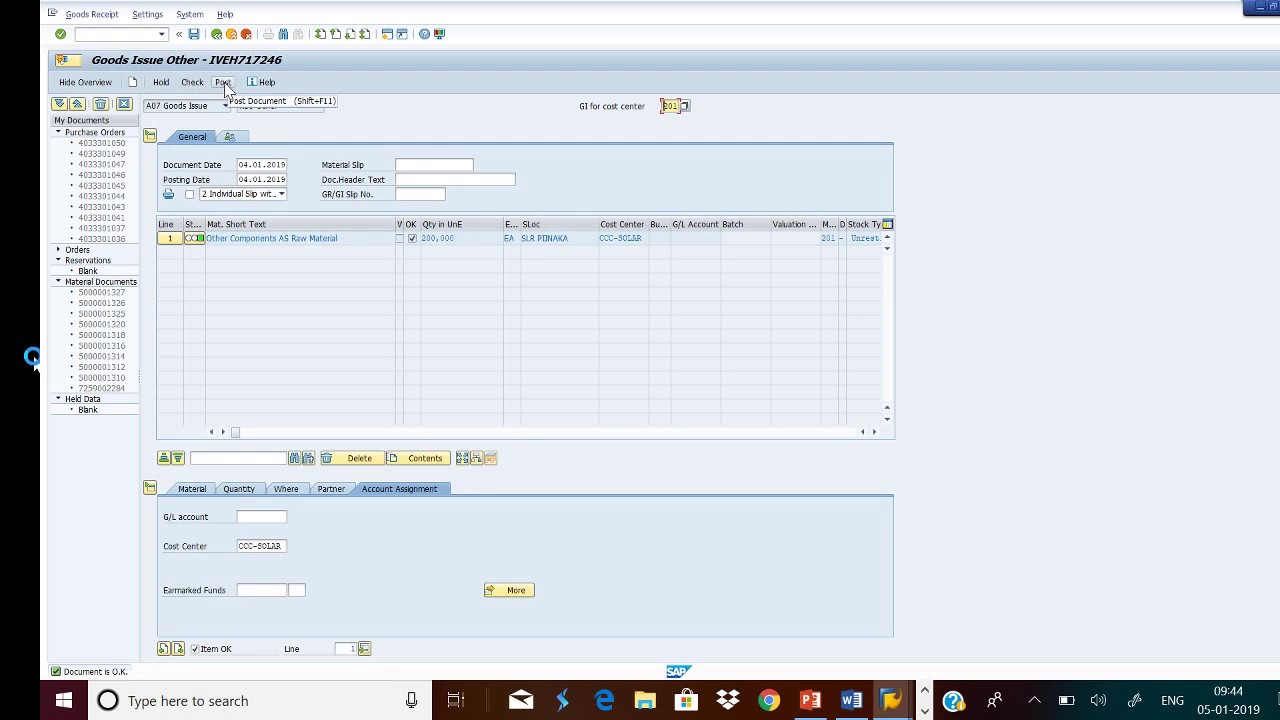This screenshot has width=1280, height=720.
Task: Click the More button
Action: 509,590
